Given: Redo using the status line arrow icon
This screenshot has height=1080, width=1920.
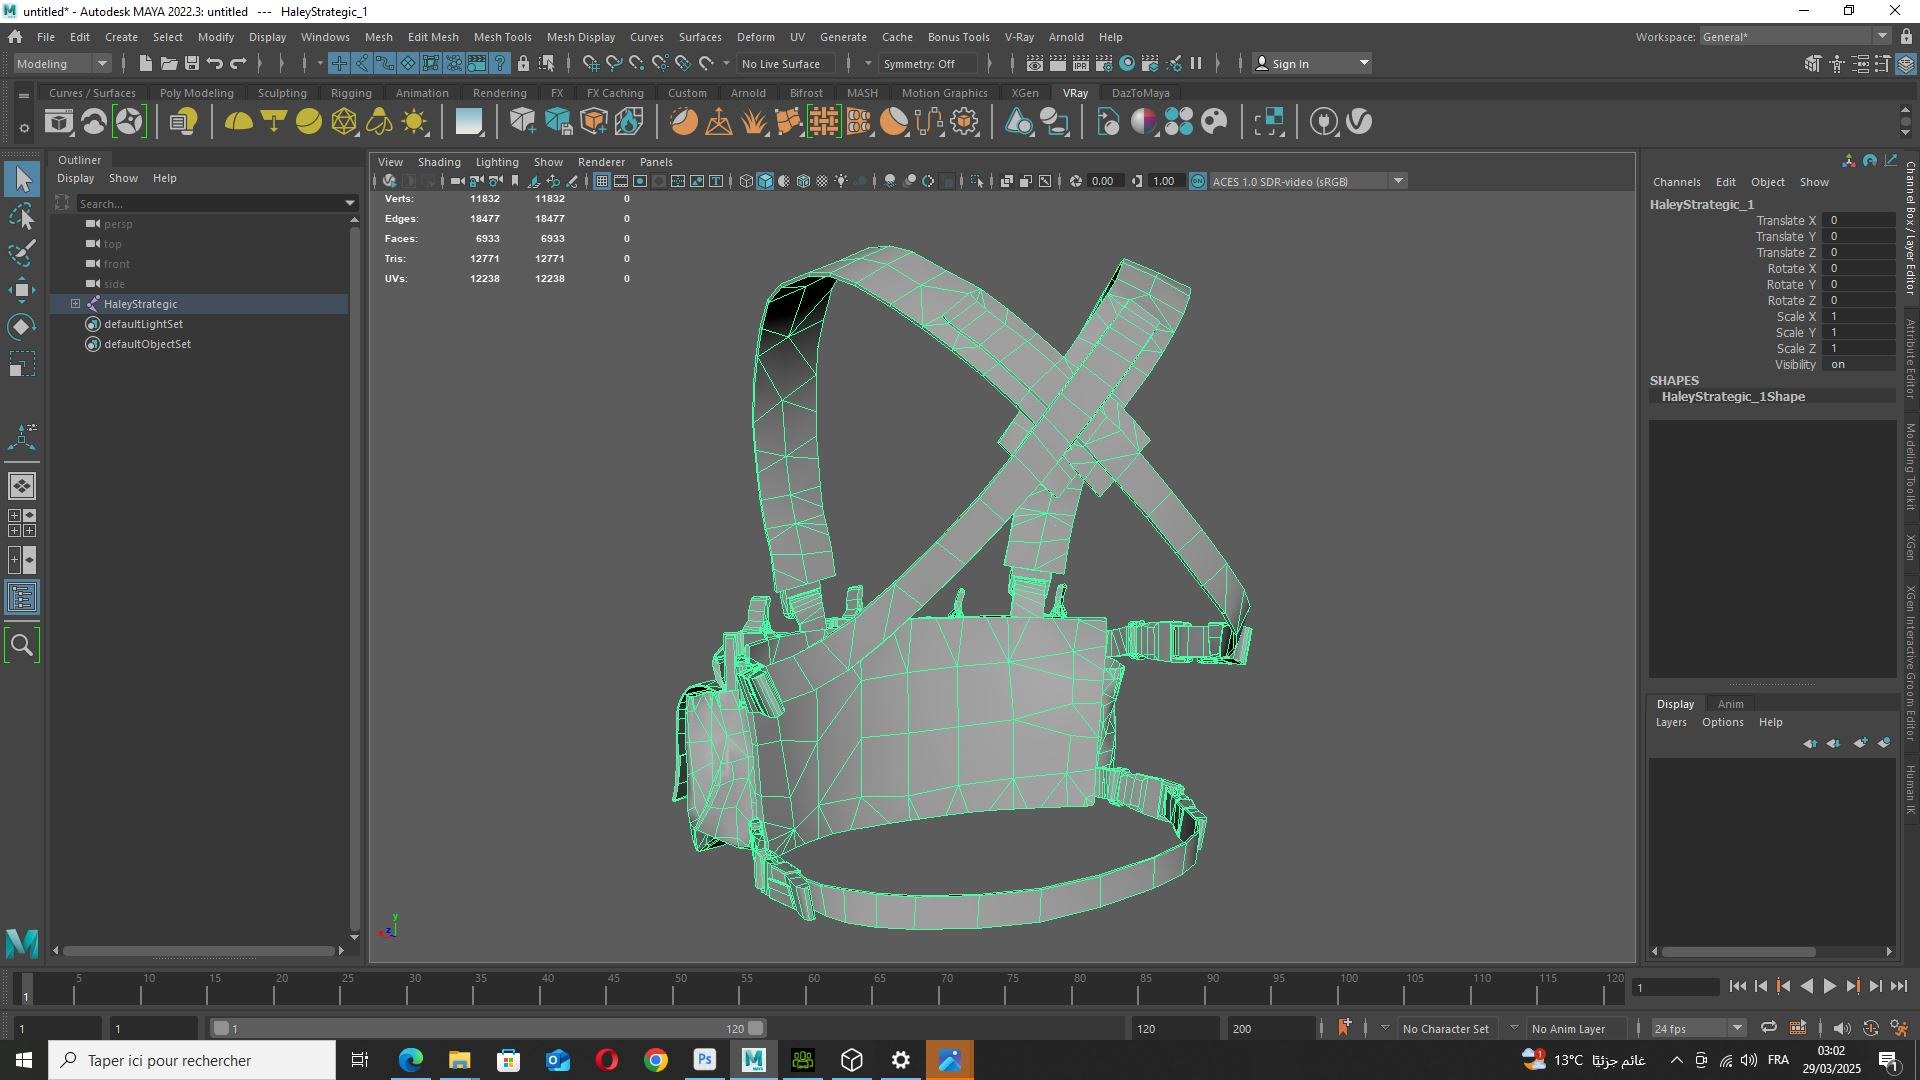Looking at the screenshot, I should coord(238,63).
